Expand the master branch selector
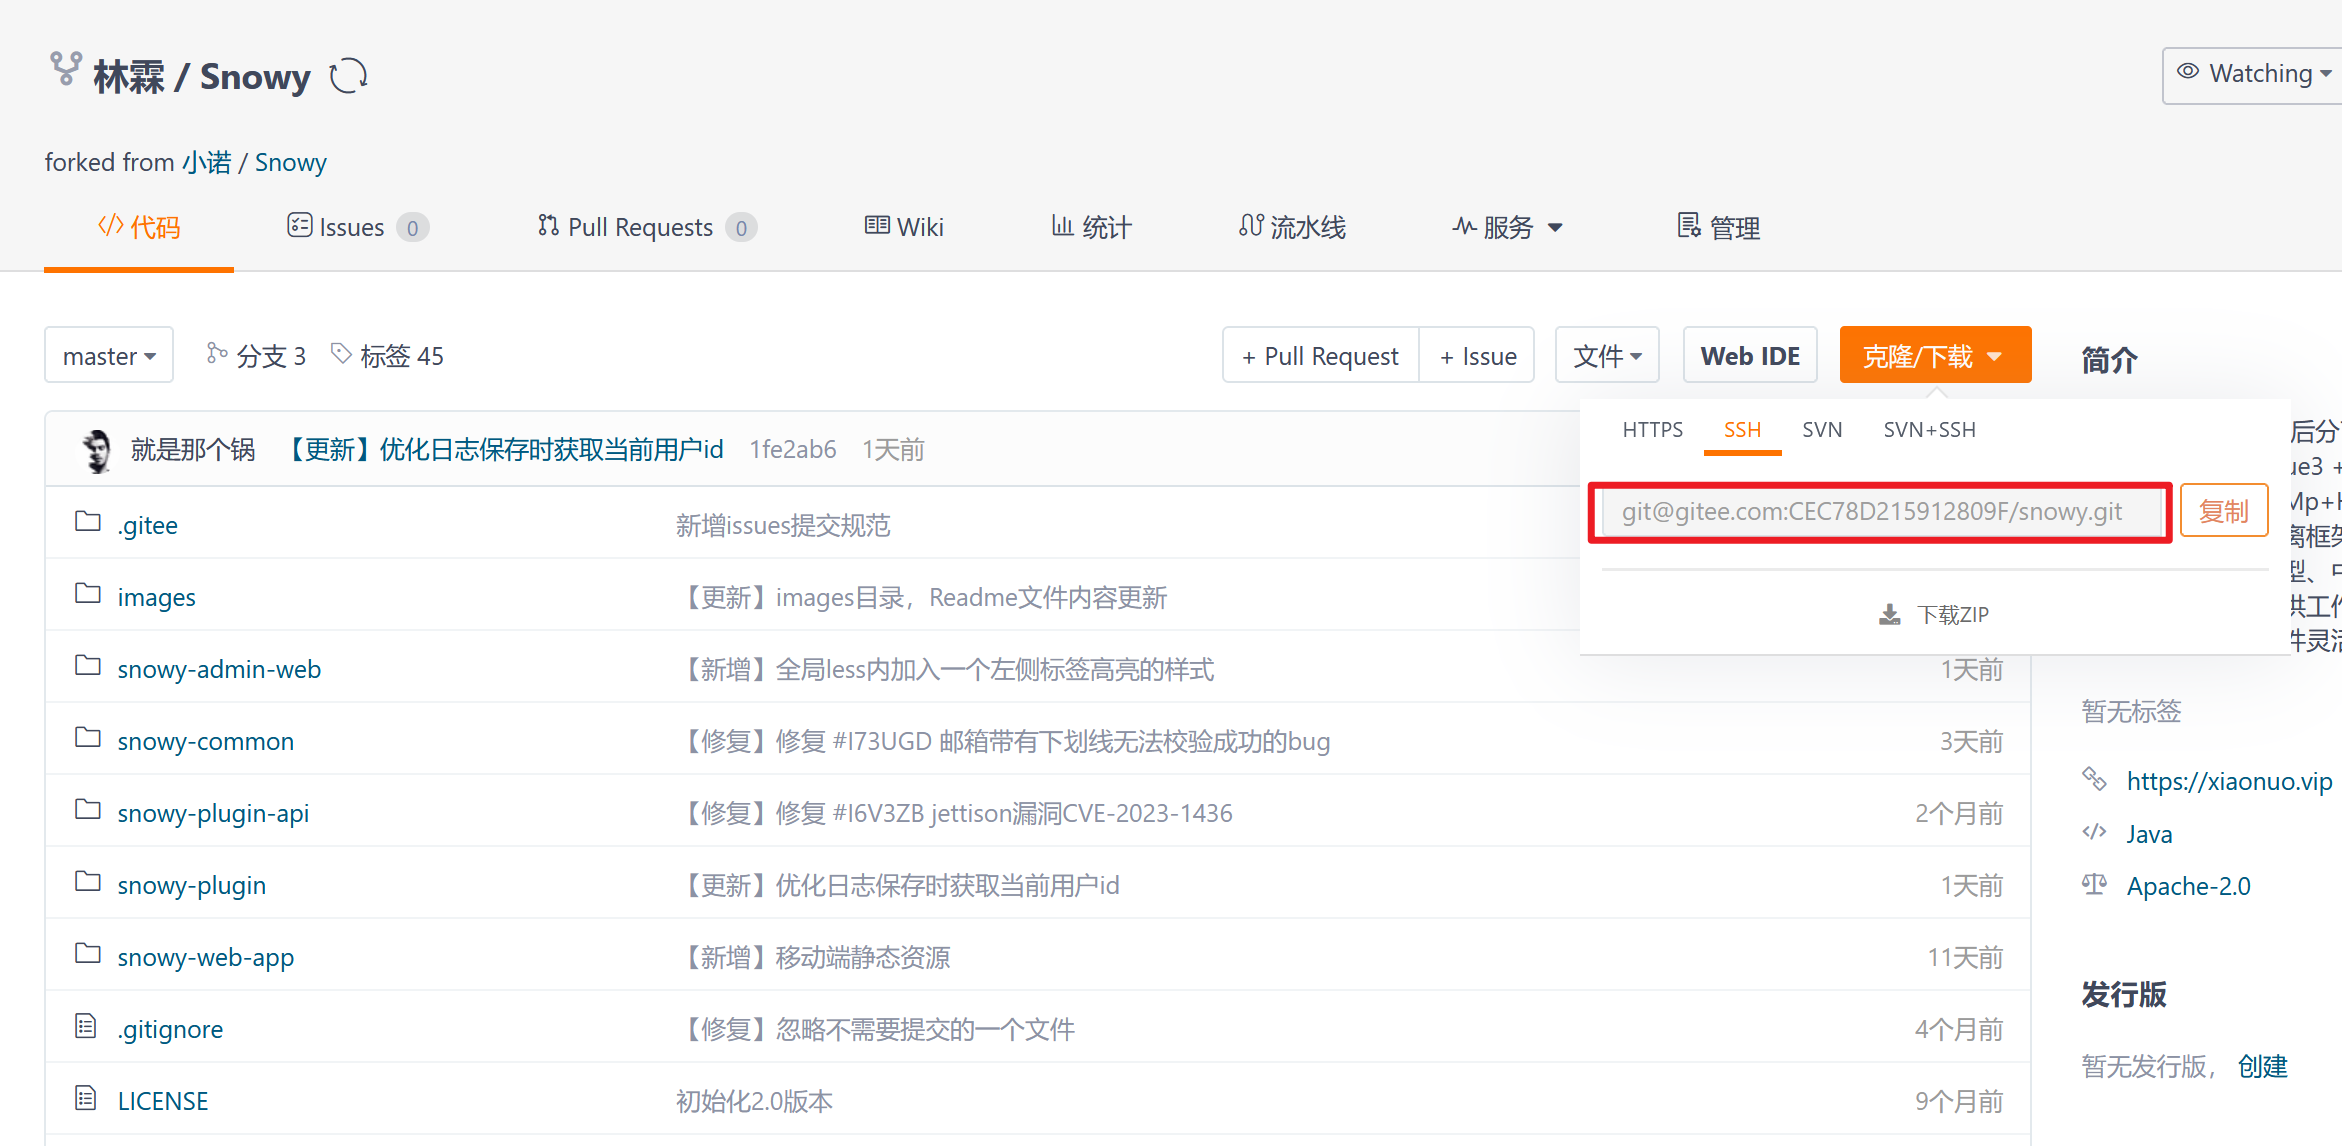Viewport: 2342px width, 1146px height. click(x=109, y=356)
